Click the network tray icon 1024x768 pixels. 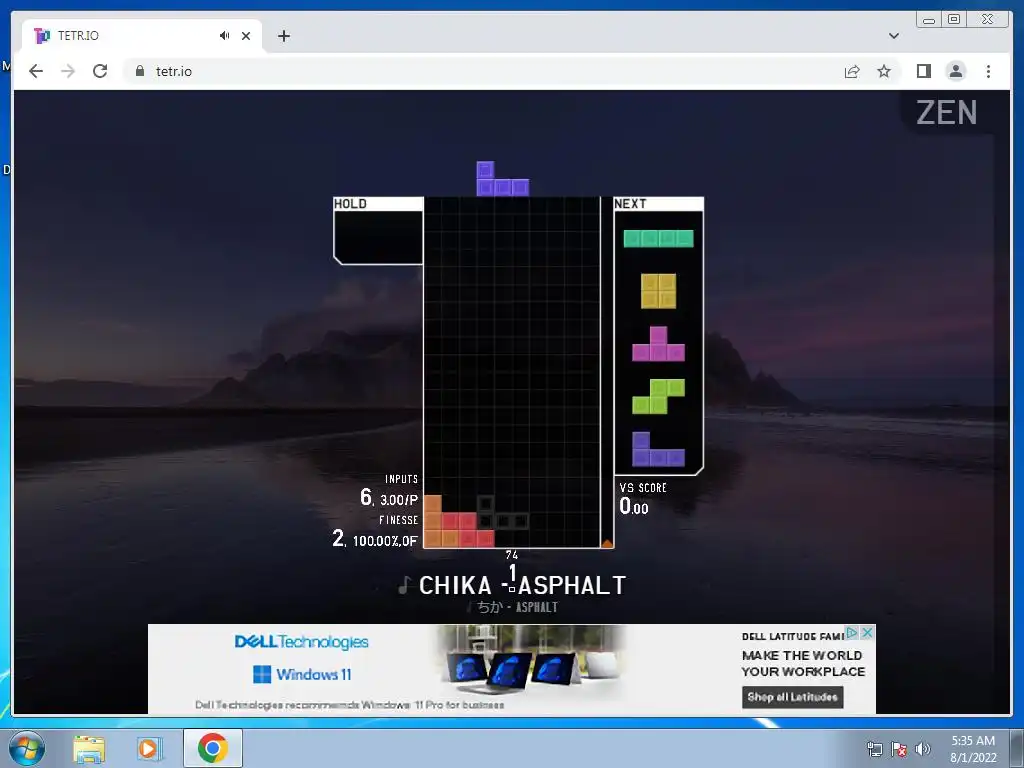[x=874, y=748]
